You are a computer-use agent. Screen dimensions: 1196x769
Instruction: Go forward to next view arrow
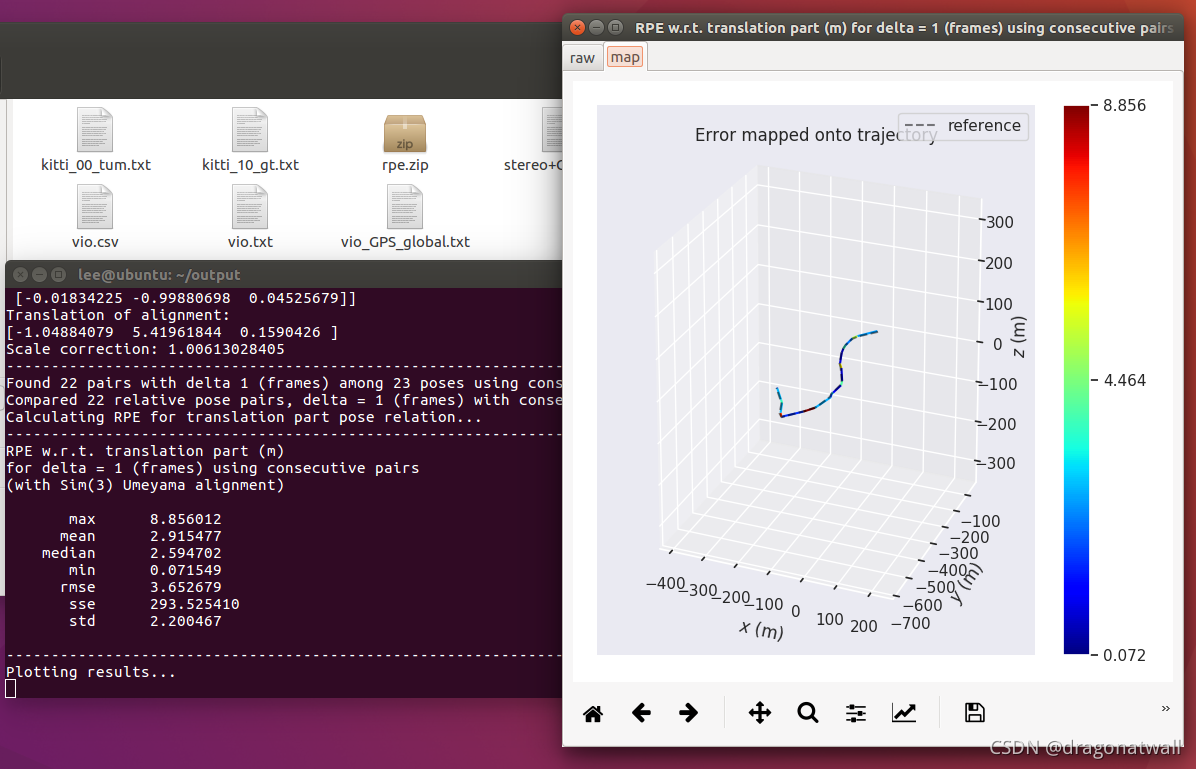click(688, 713)
